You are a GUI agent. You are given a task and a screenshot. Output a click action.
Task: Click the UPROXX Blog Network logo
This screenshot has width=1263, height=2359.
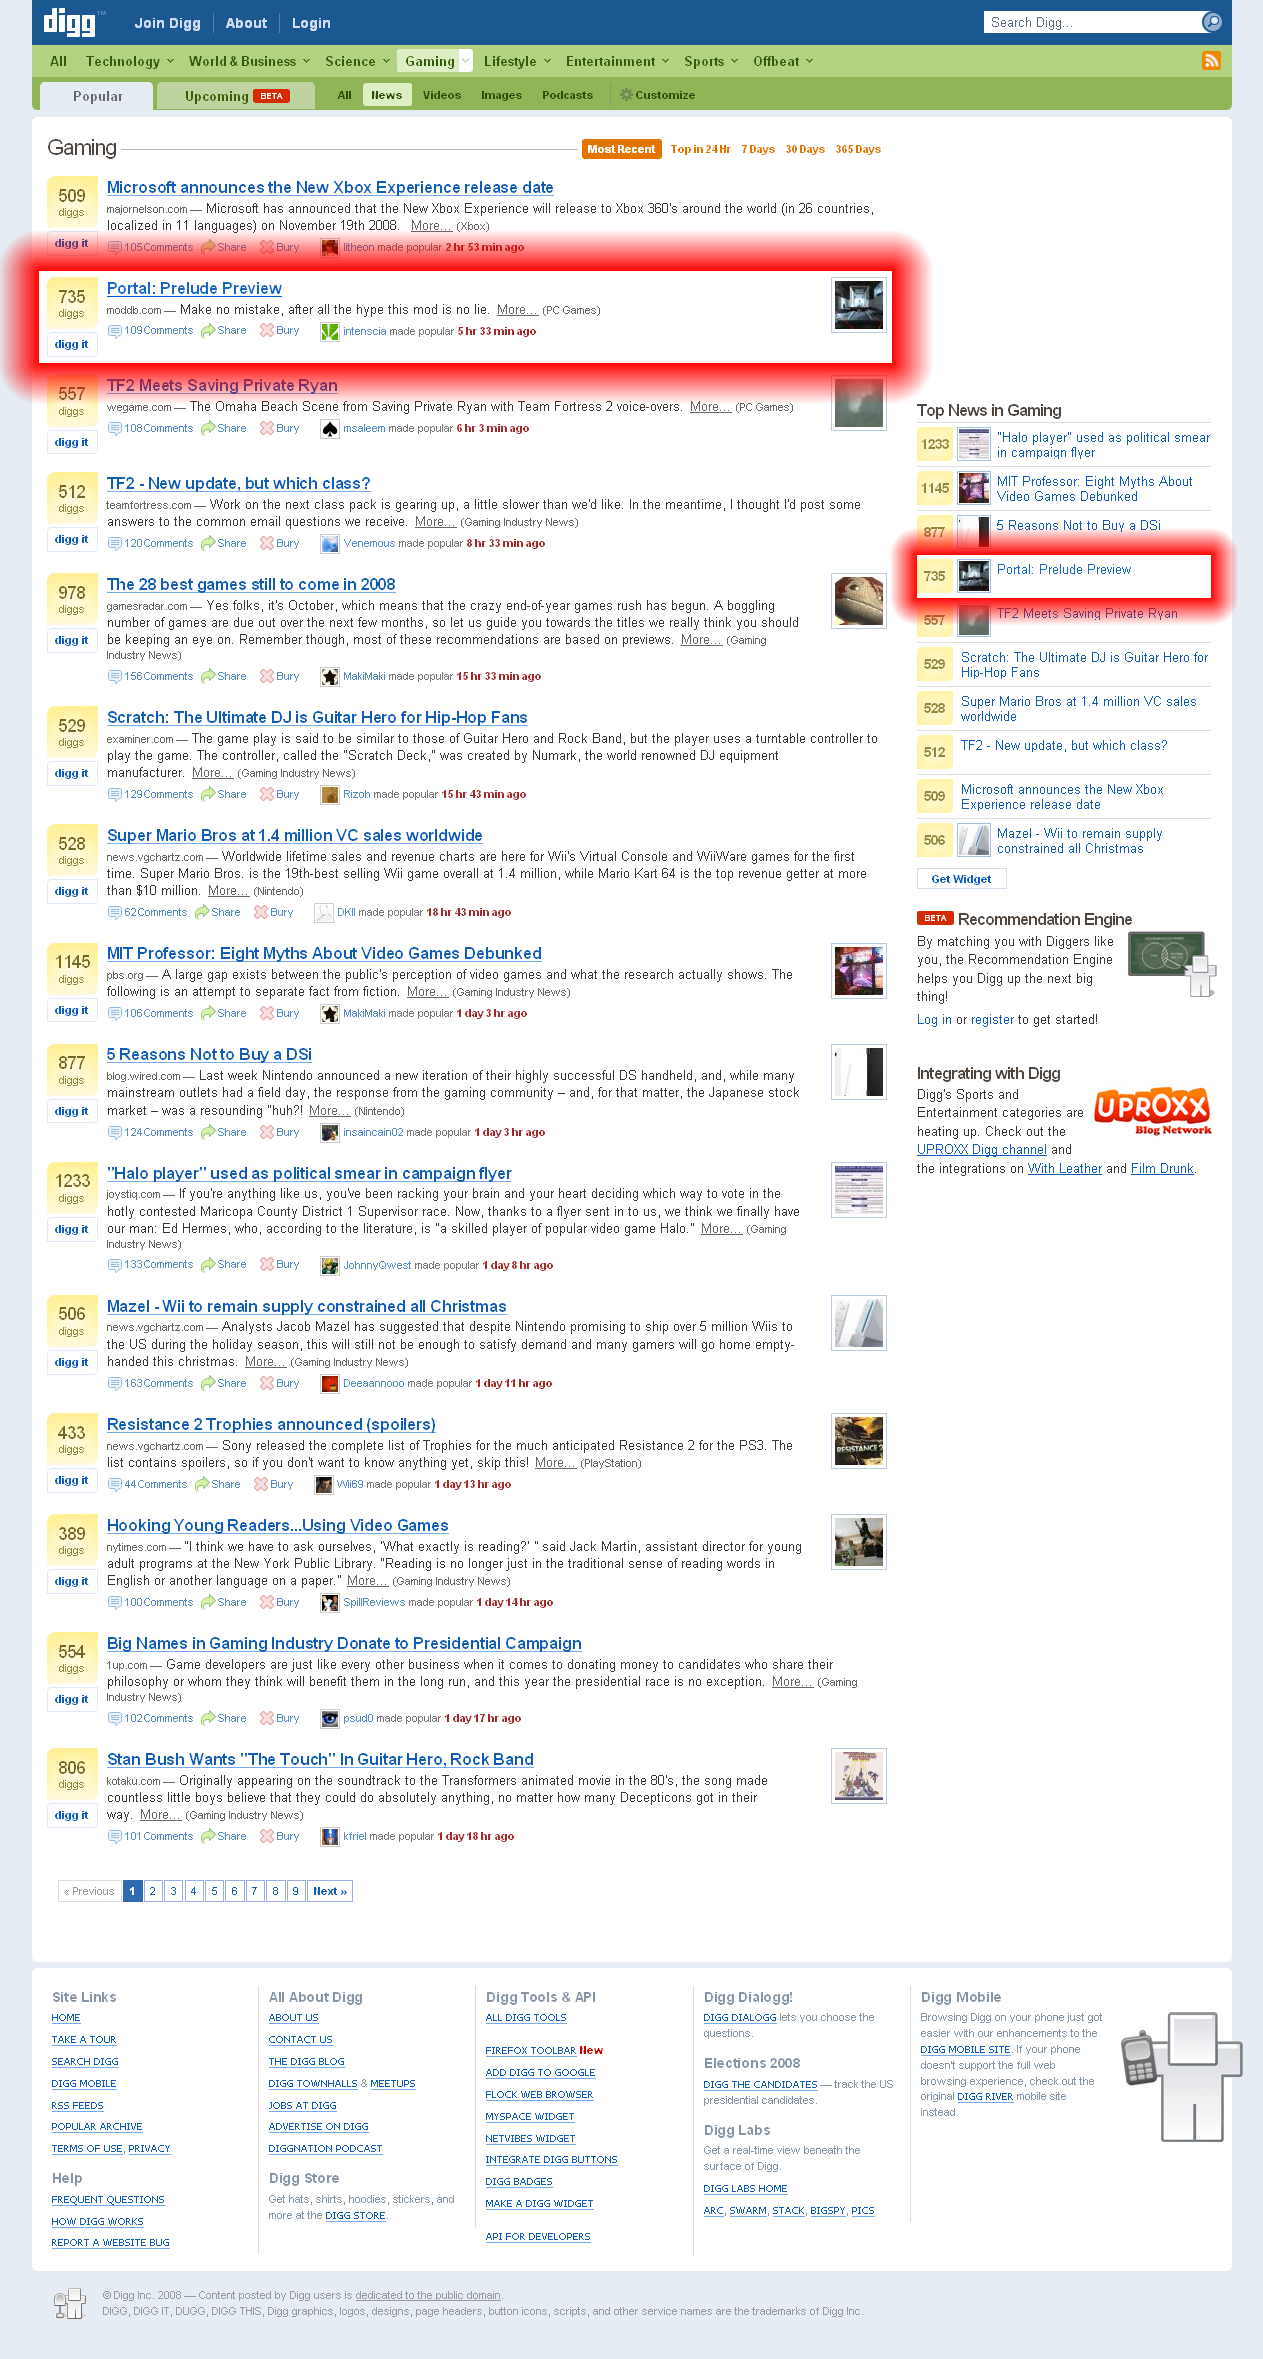click(x=1153, y=1111)
